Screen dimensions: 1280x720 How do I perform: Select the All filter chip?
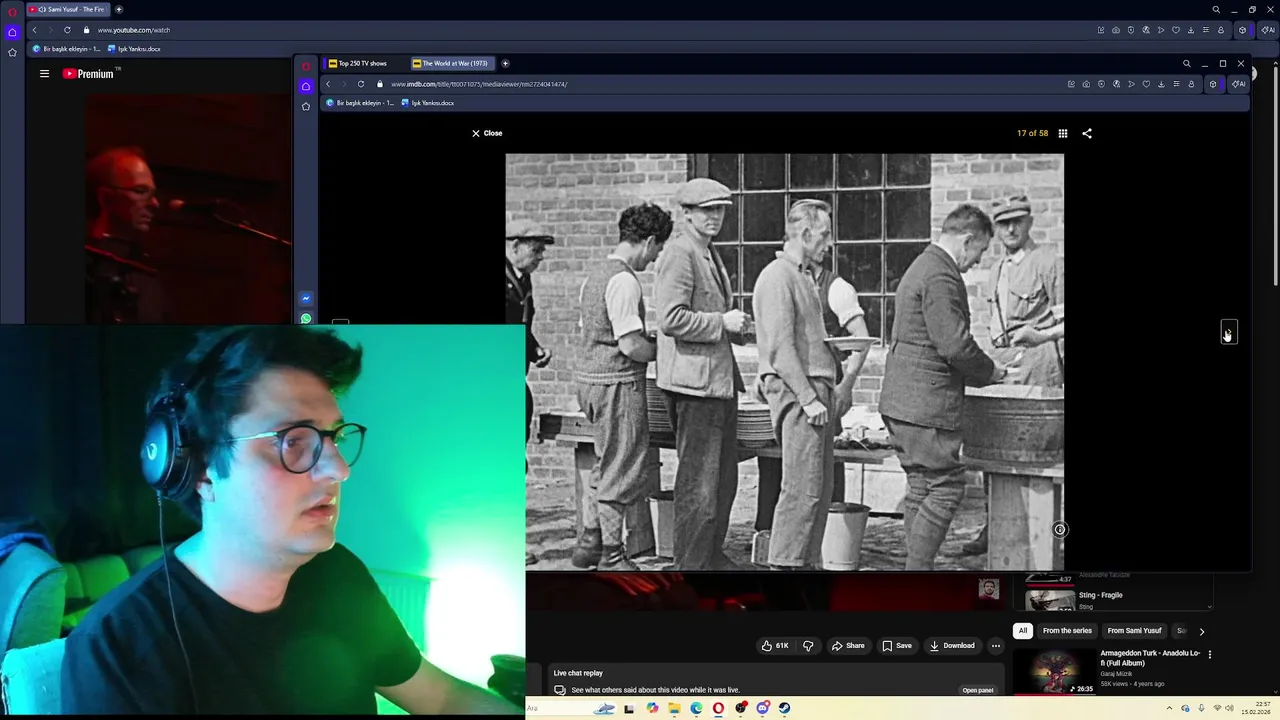pyautogui.click(x=1022, y=631)
